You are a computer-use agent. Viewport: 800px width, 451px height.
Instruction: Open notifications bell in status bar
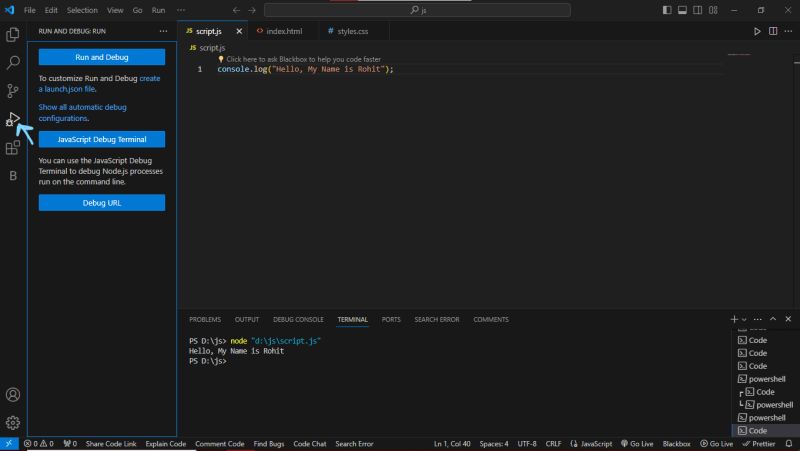(789, 444)
